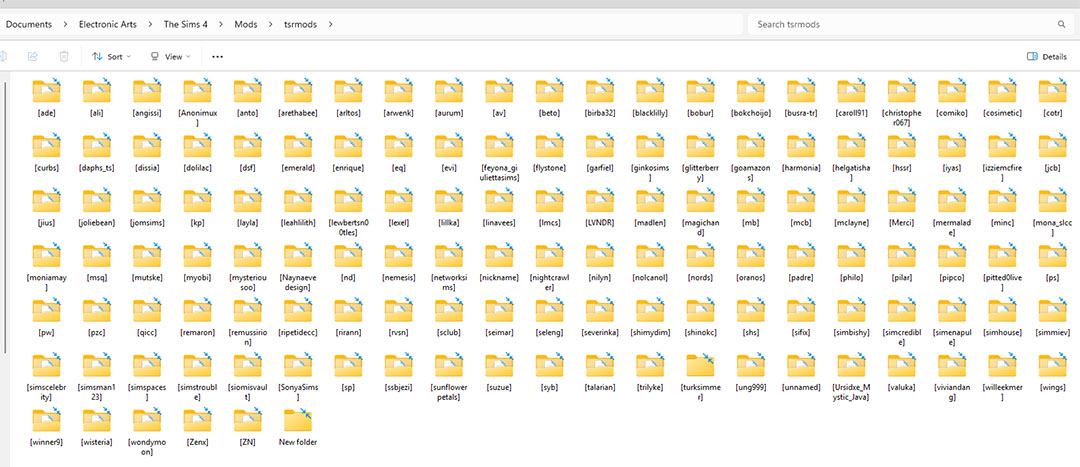The height and width of the screenshot is (467, 1080).
Task: Open the [ade] folder
Action: tap(45, 93)
